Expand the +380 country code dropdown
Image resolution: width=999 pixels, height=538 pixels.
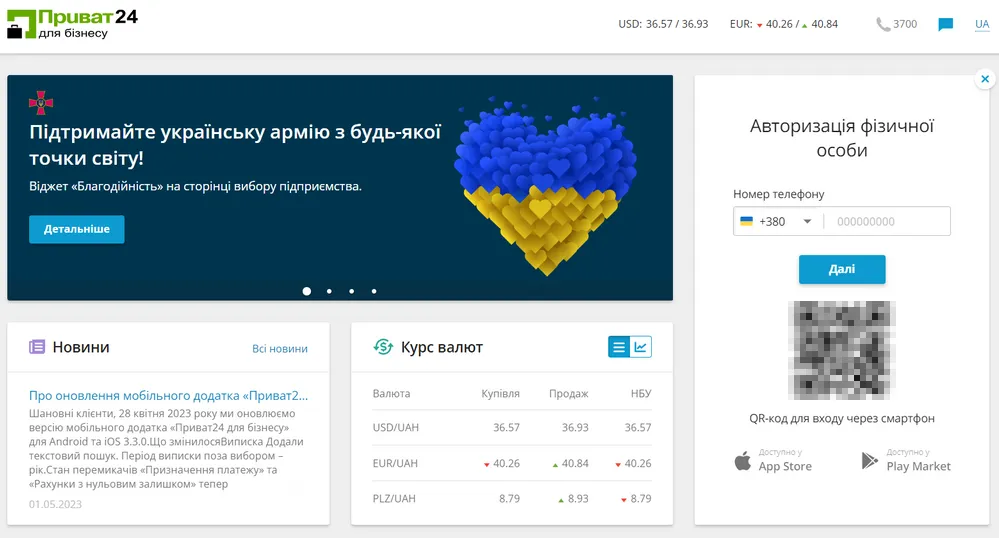click(x=807, y=221)
